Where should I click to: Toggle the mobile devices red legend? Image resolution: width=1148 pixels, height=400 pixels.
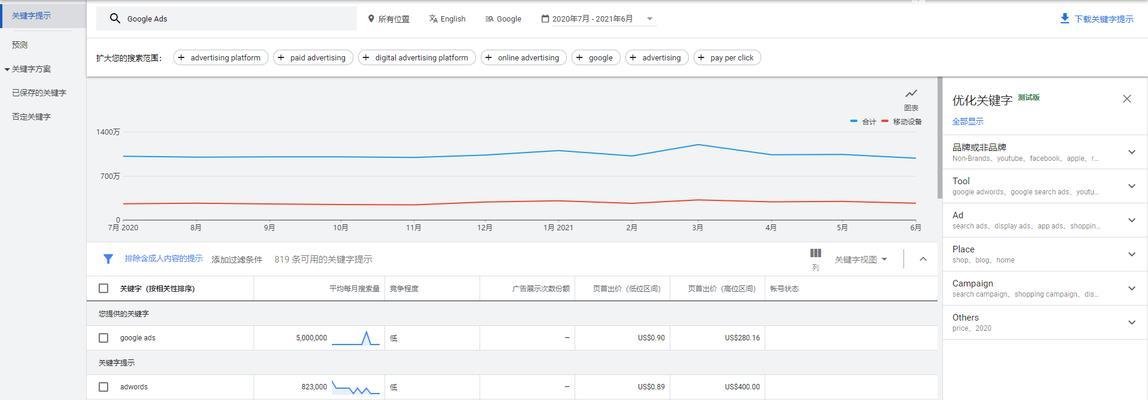pos(901,122)
